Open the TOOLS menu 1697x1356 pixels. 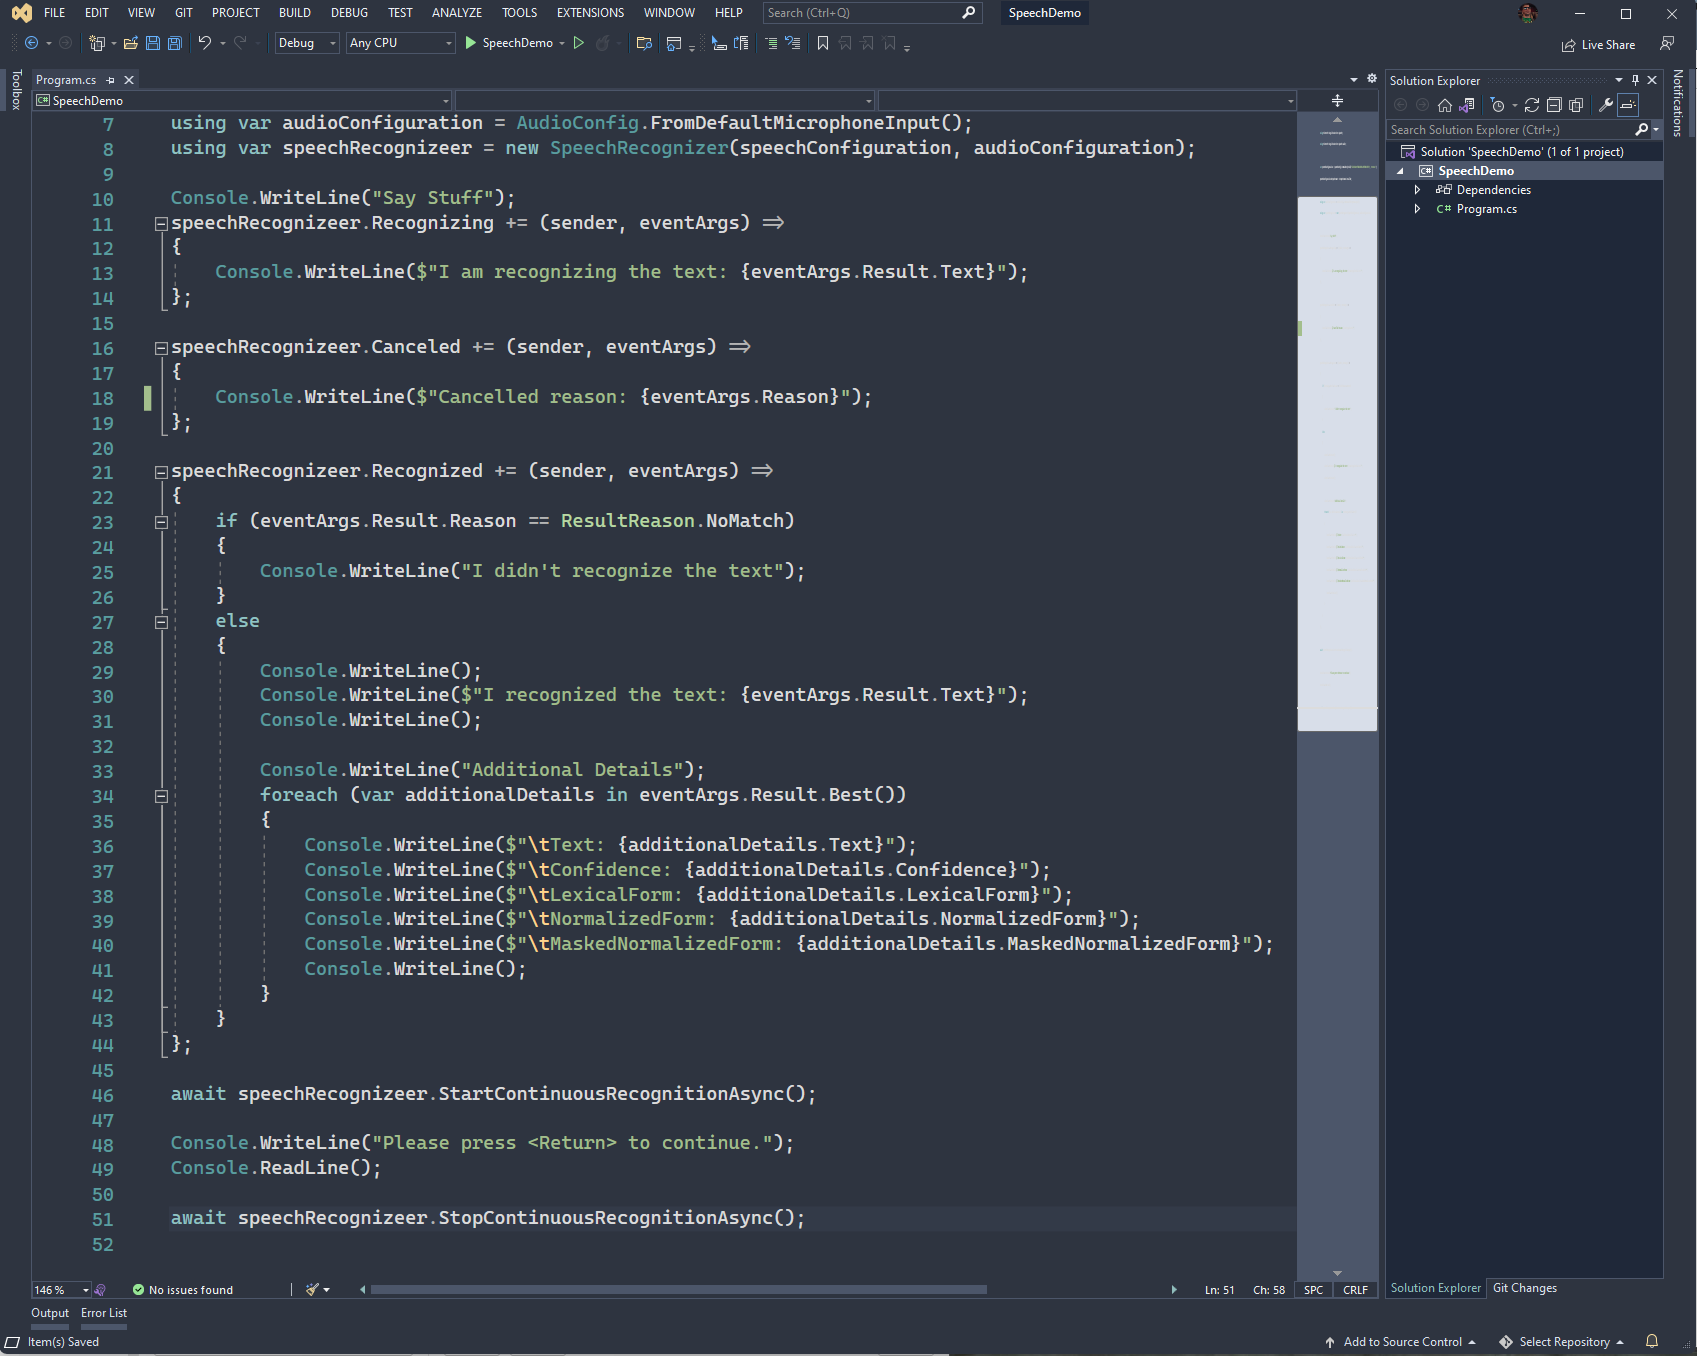click(520, 13)
